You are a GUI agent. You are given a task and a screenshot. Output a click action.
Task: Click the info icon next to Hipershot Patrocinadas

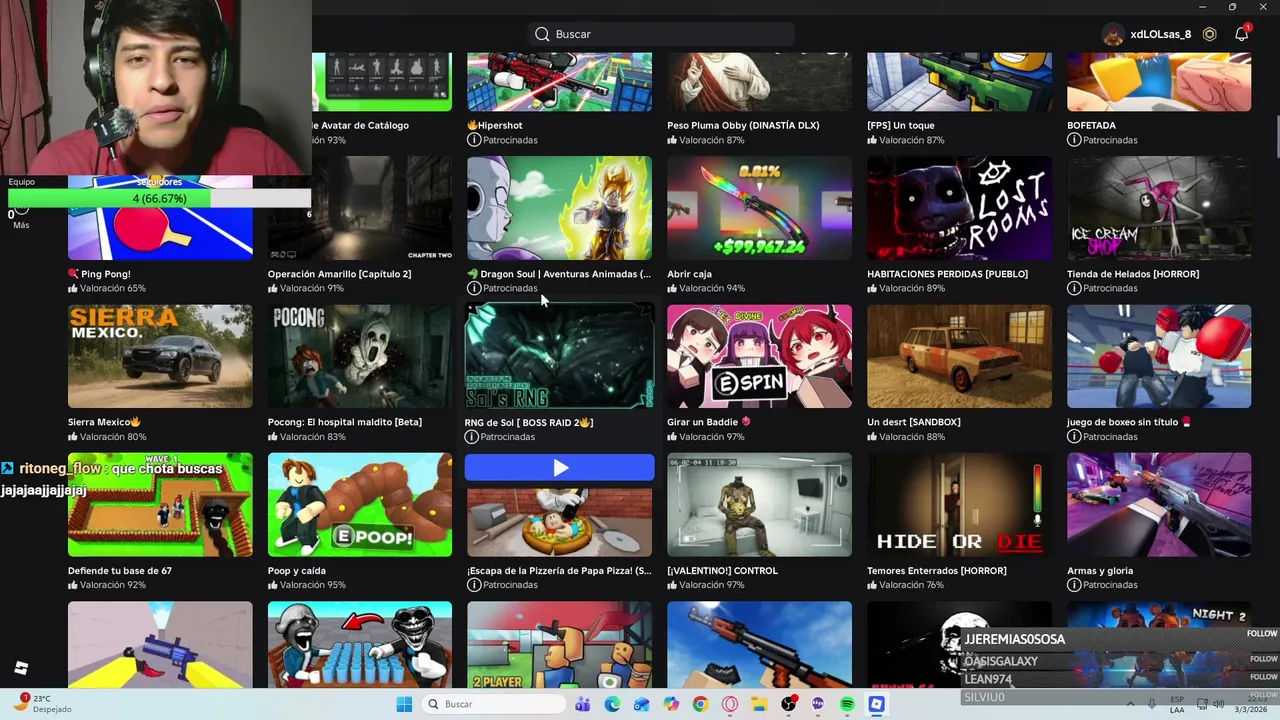(x=474, y=140)
